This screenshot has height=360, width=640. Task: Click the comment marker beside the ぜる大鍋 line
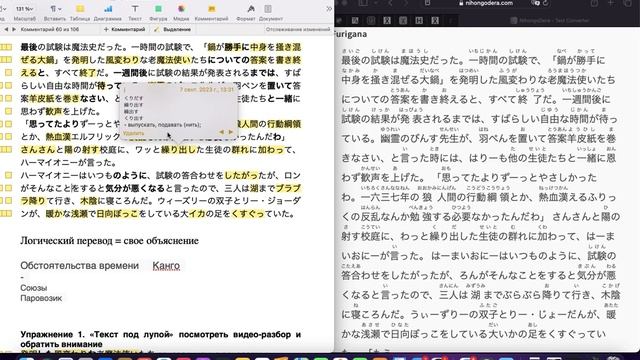(6, 60)
